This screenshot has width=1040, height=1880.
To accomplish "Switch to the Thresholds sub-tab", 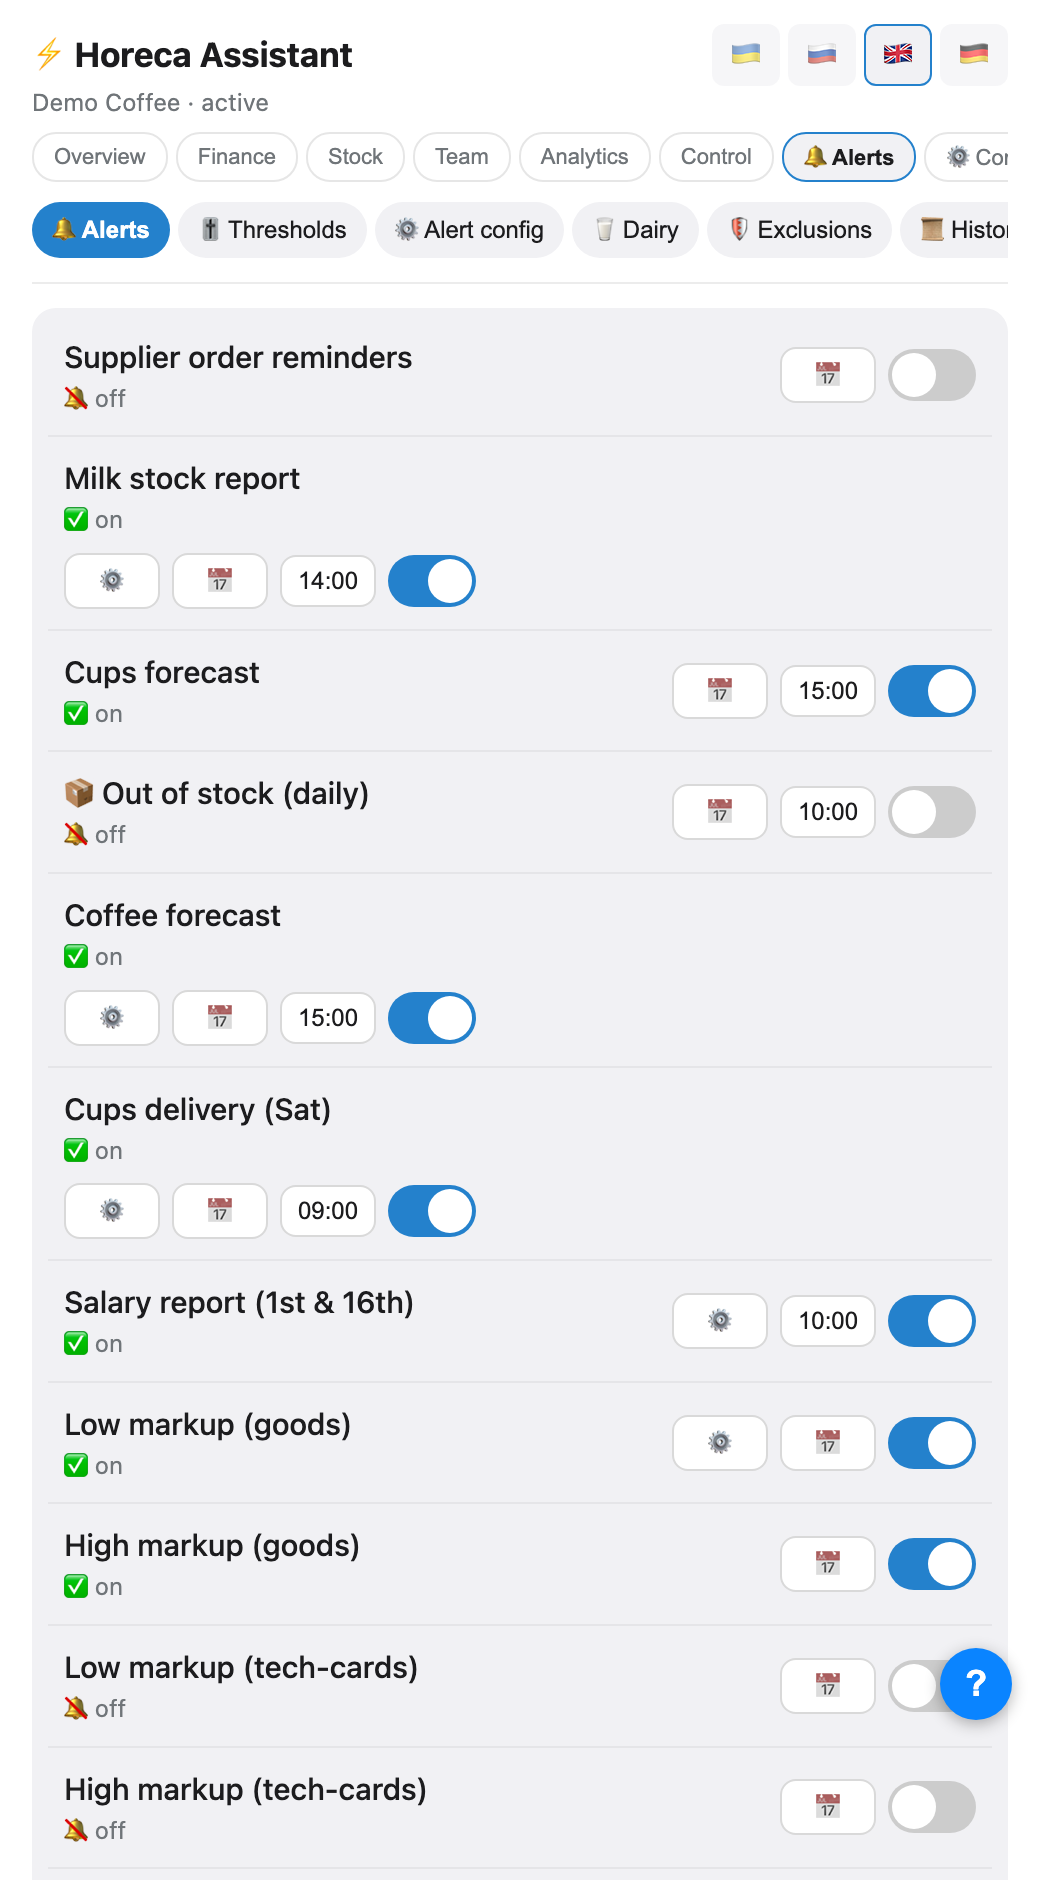I will [x=273, y=230].
